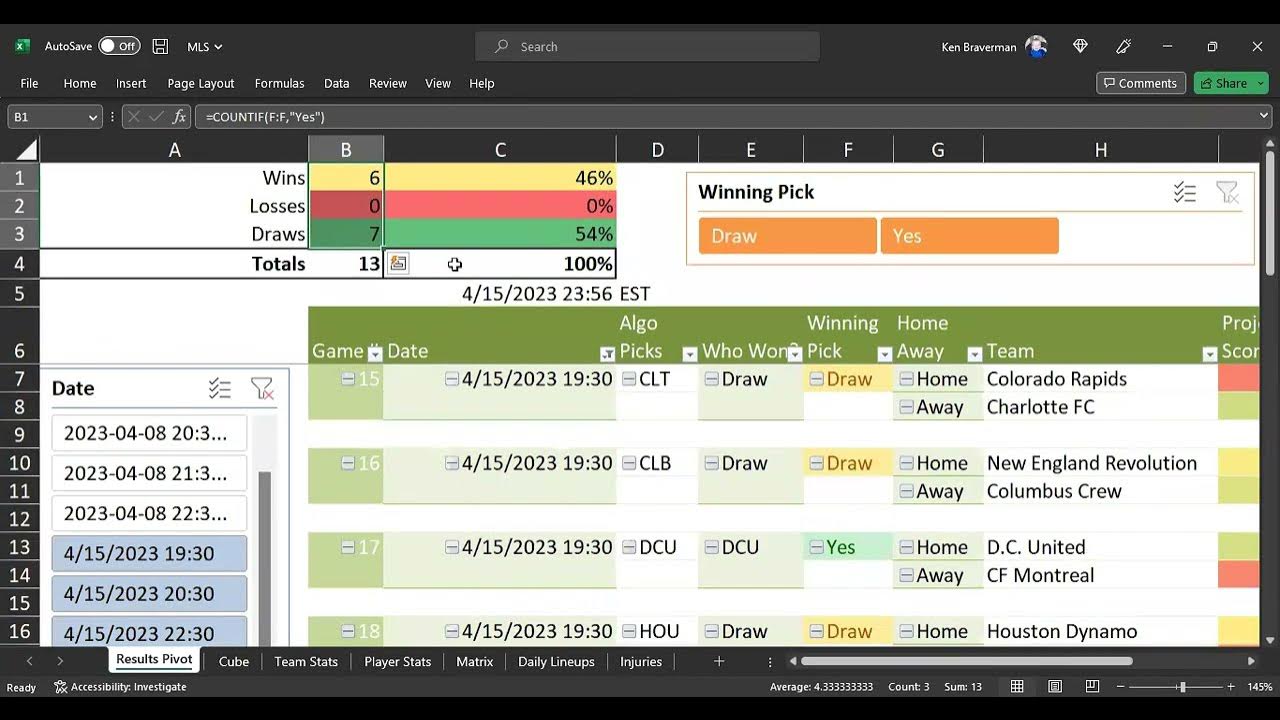1280x720 pixels.
Task: Switch to Normal view icon
Action: [x=1017, y=687]
